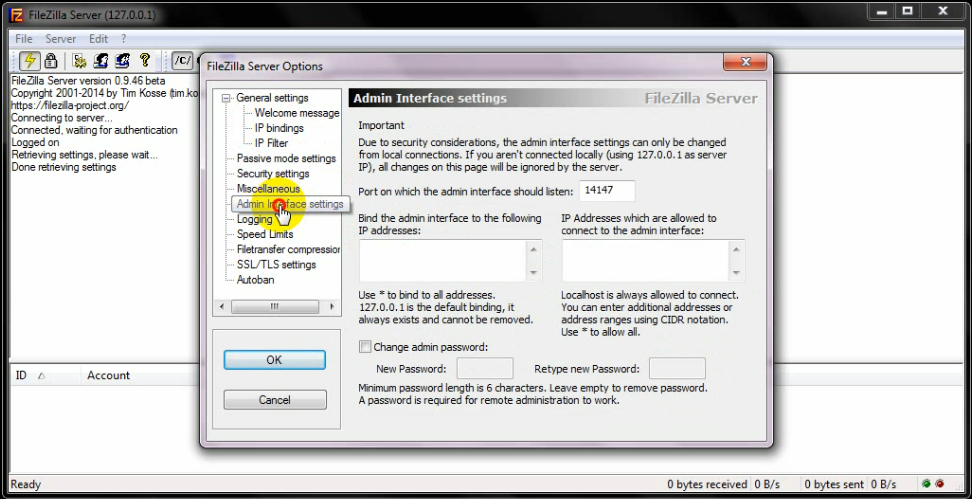Click down arrow in bind IP addresses box
Image resolution: width=972 pixels, height=499 pixels.
coord(534,273)
